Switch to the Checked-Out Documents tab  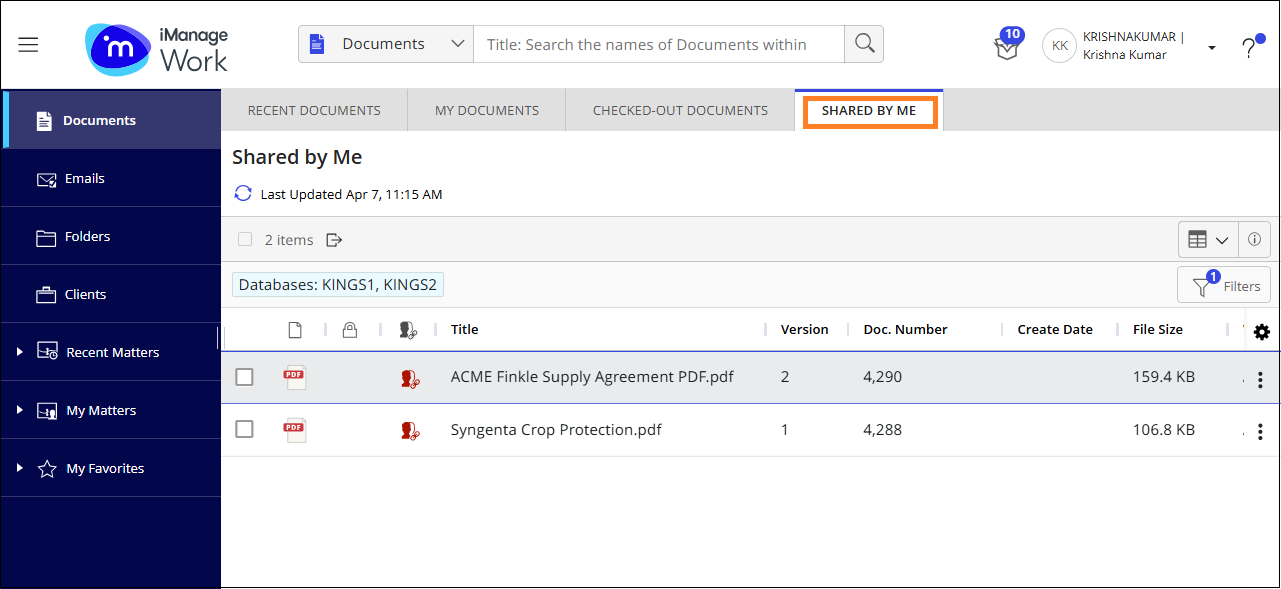680,110
